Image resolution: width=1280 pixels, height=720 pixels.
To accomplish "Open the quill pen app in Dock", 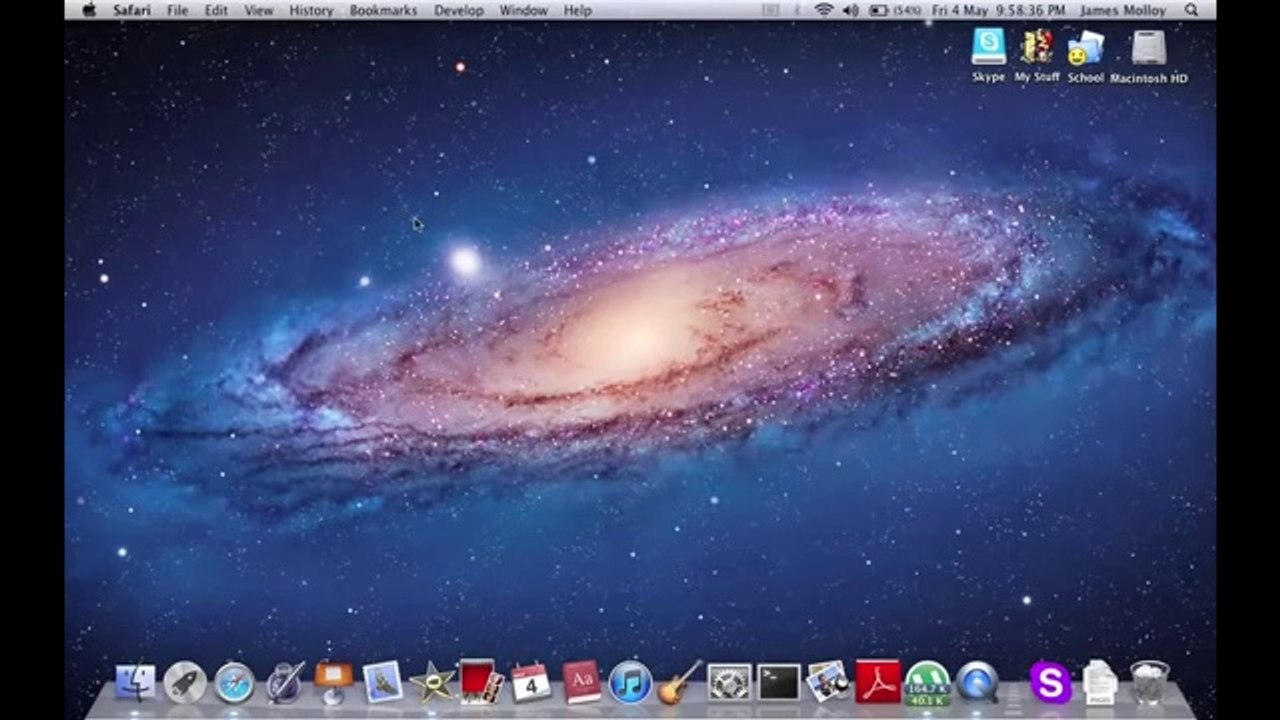I will (285, 683).
